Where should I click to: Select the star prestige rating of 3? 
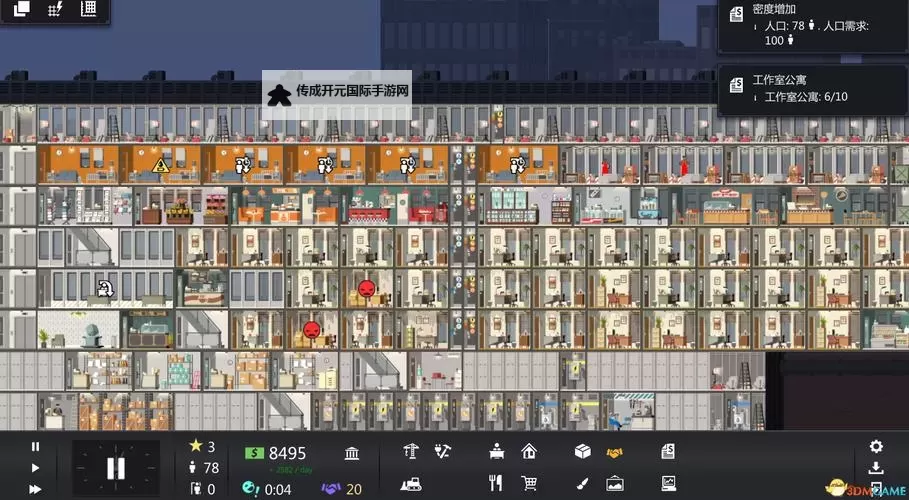tap(202, 446)
